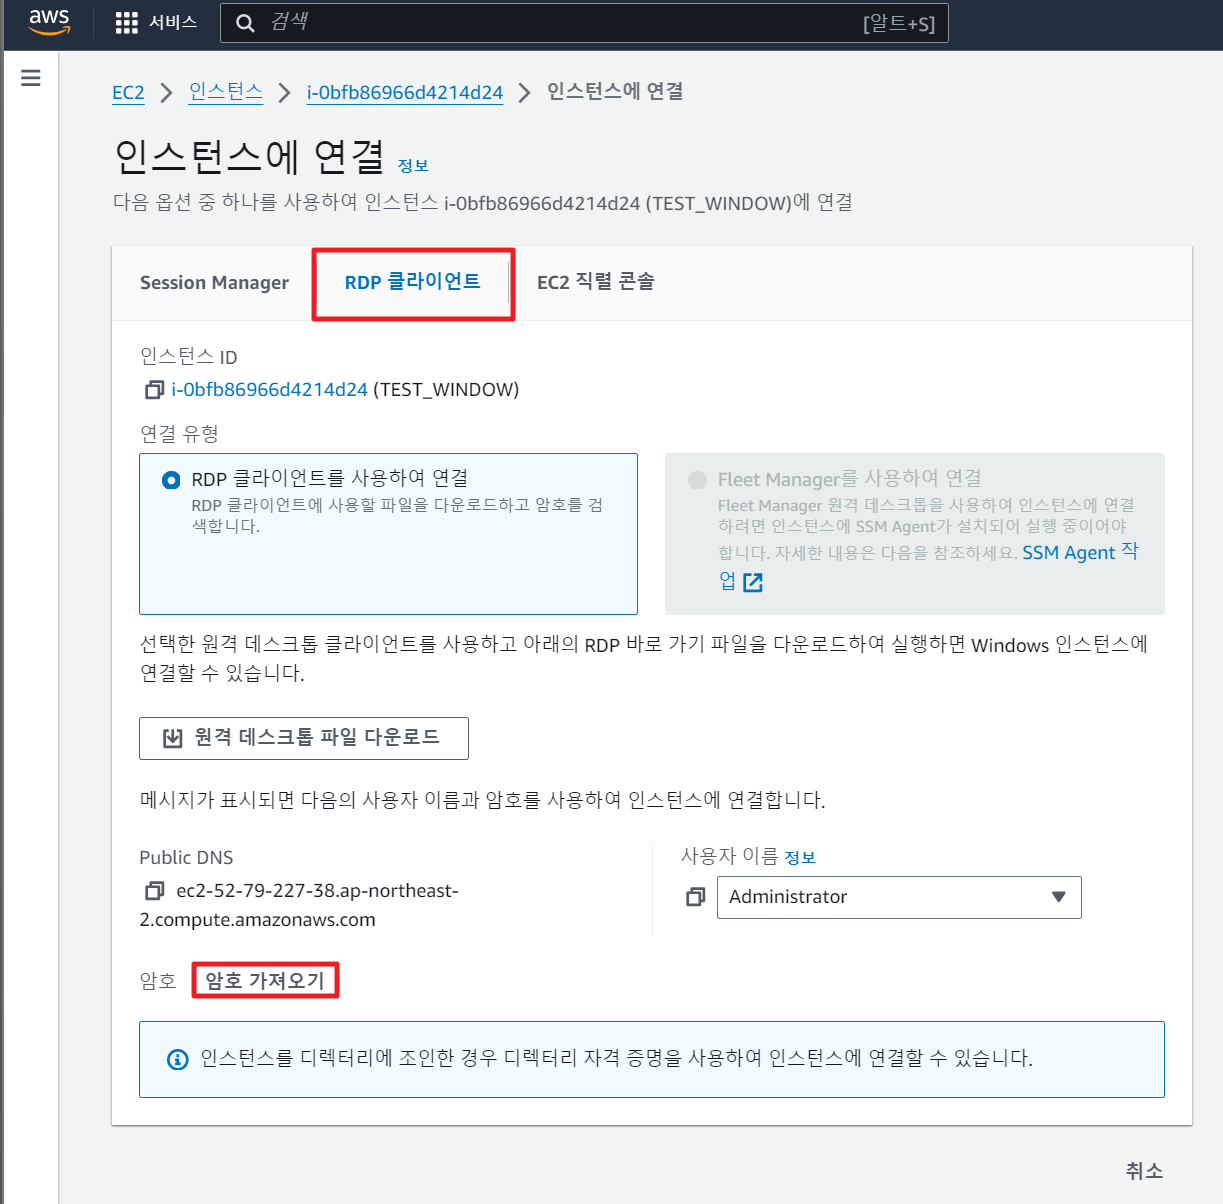The height and width of the screenshot is (1204, 1223).
Task: Open instance ID link under 인스턴스 ID
Action: pos(270,389)
